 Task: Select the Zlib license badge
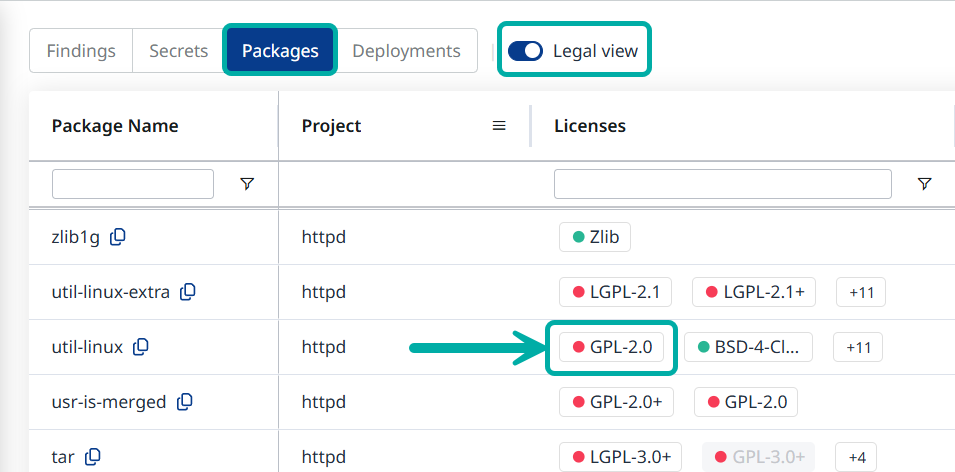coord(595,237)
